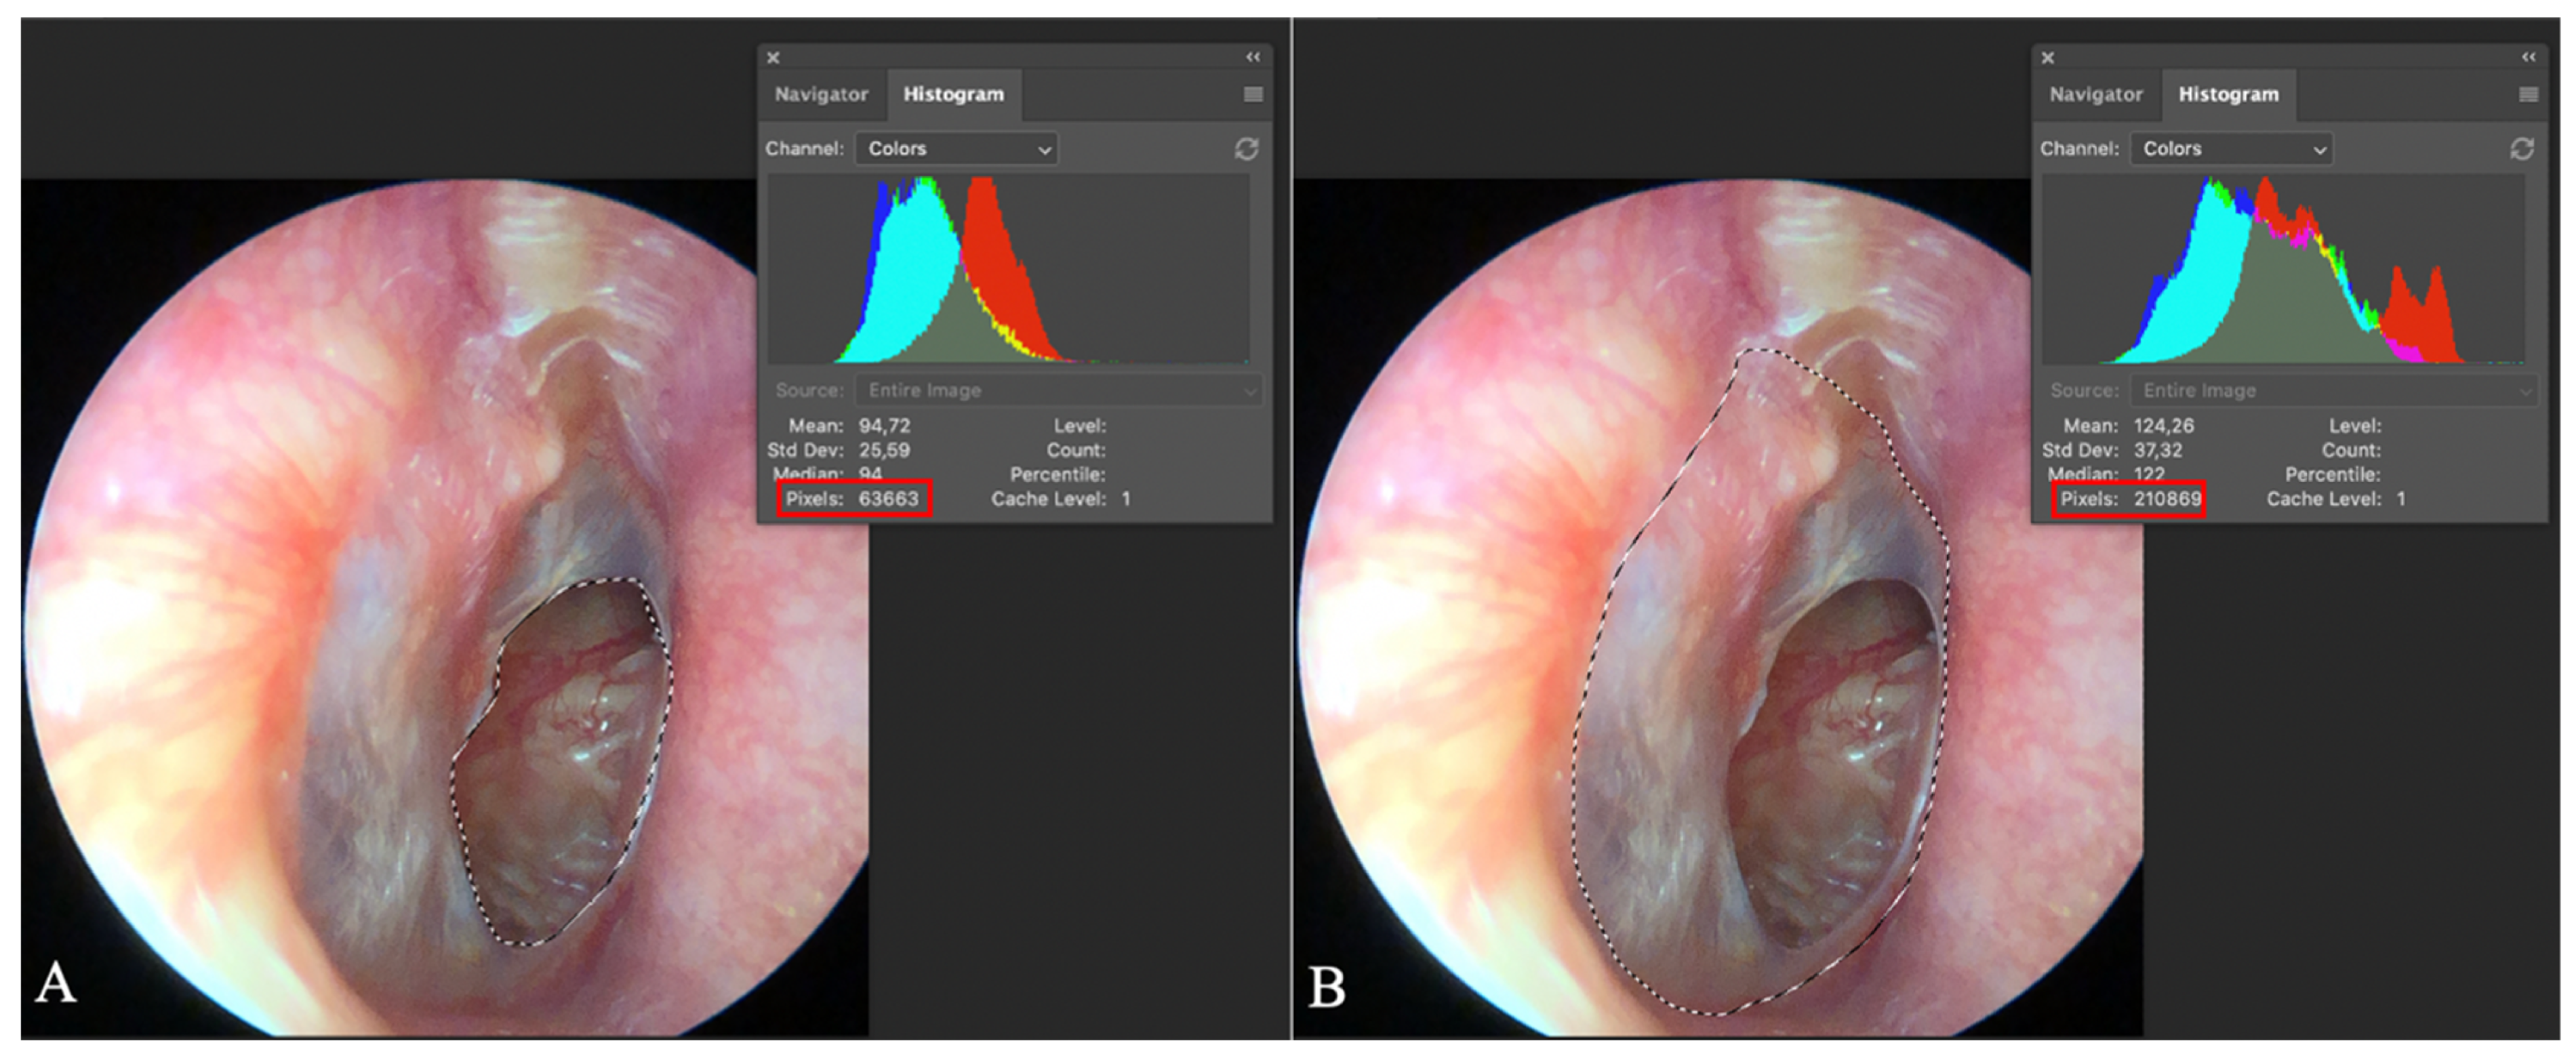Click the right Source Entire Image dropdown

2334,390
